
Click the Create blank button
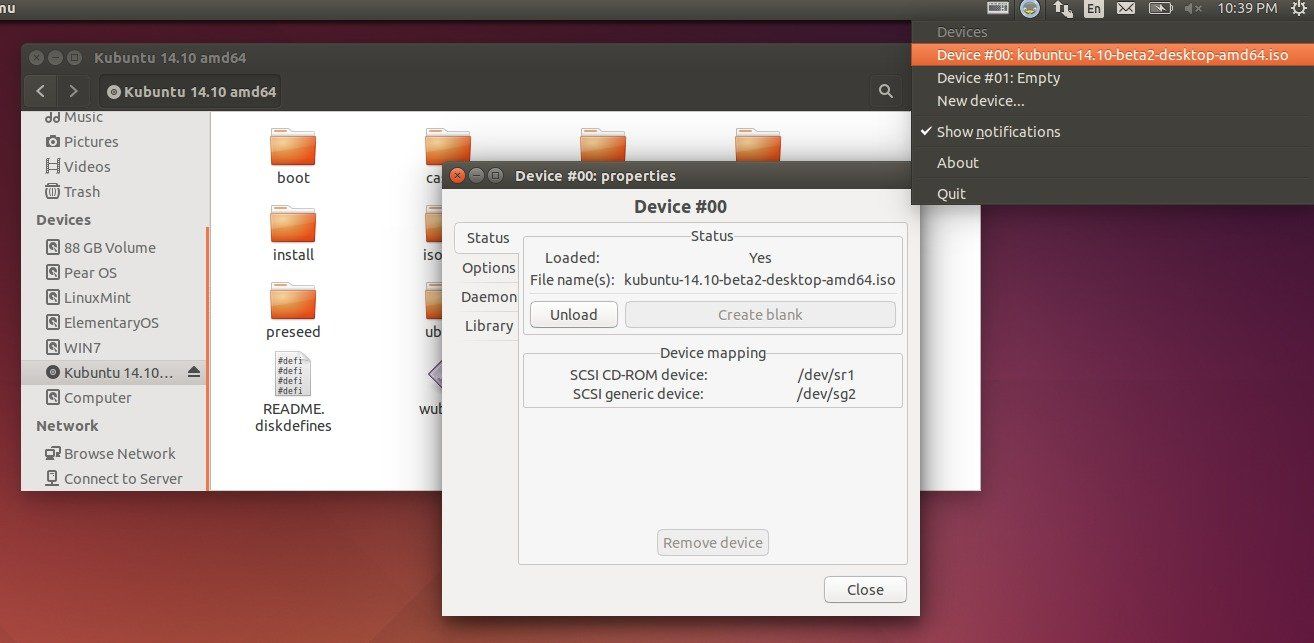point(760,314)
